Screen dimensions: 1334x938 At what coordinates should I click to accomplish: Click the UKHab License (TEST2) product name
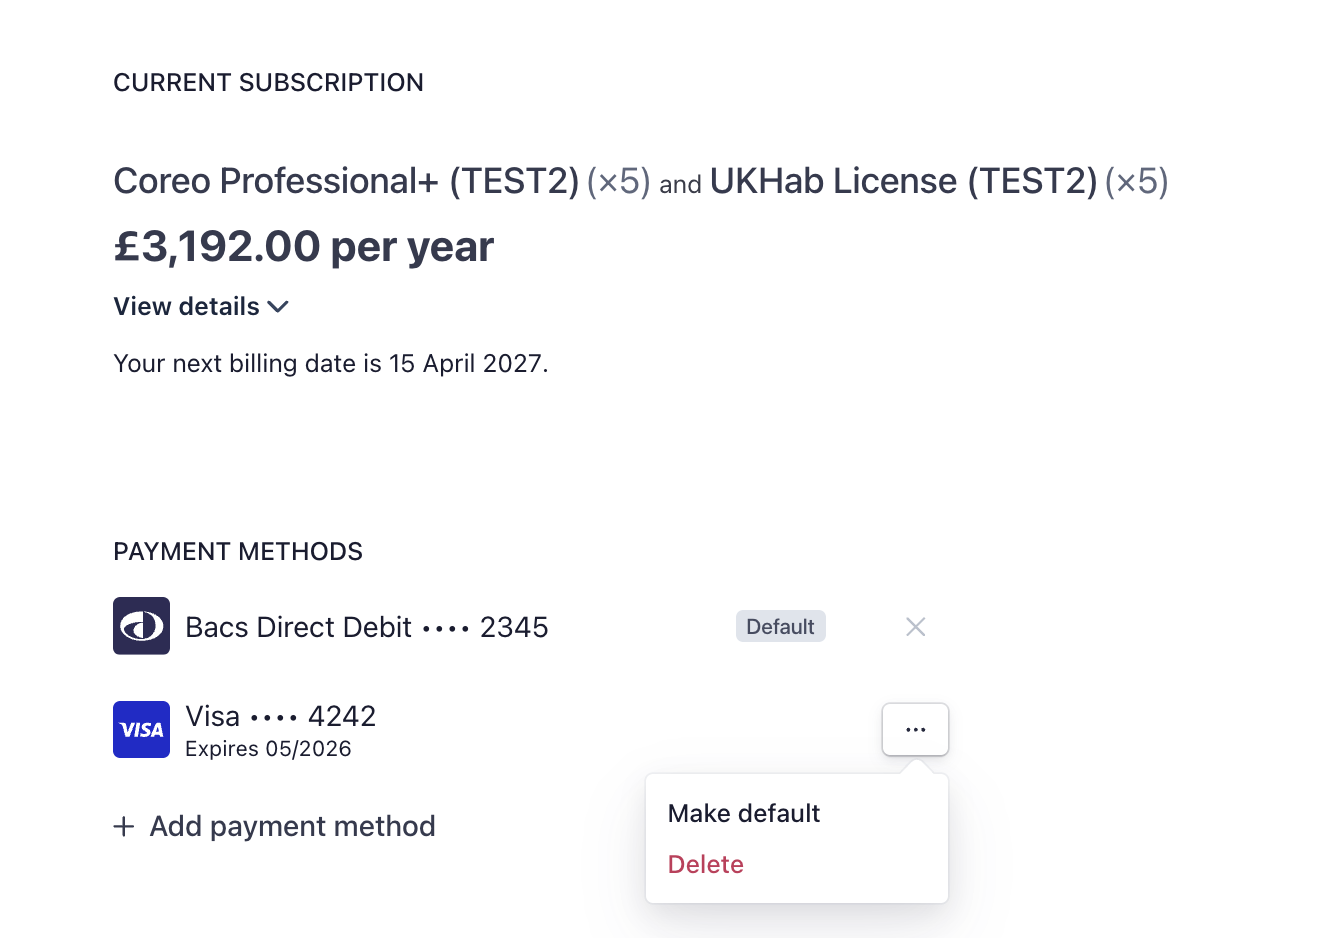click(x=903, y=181)
